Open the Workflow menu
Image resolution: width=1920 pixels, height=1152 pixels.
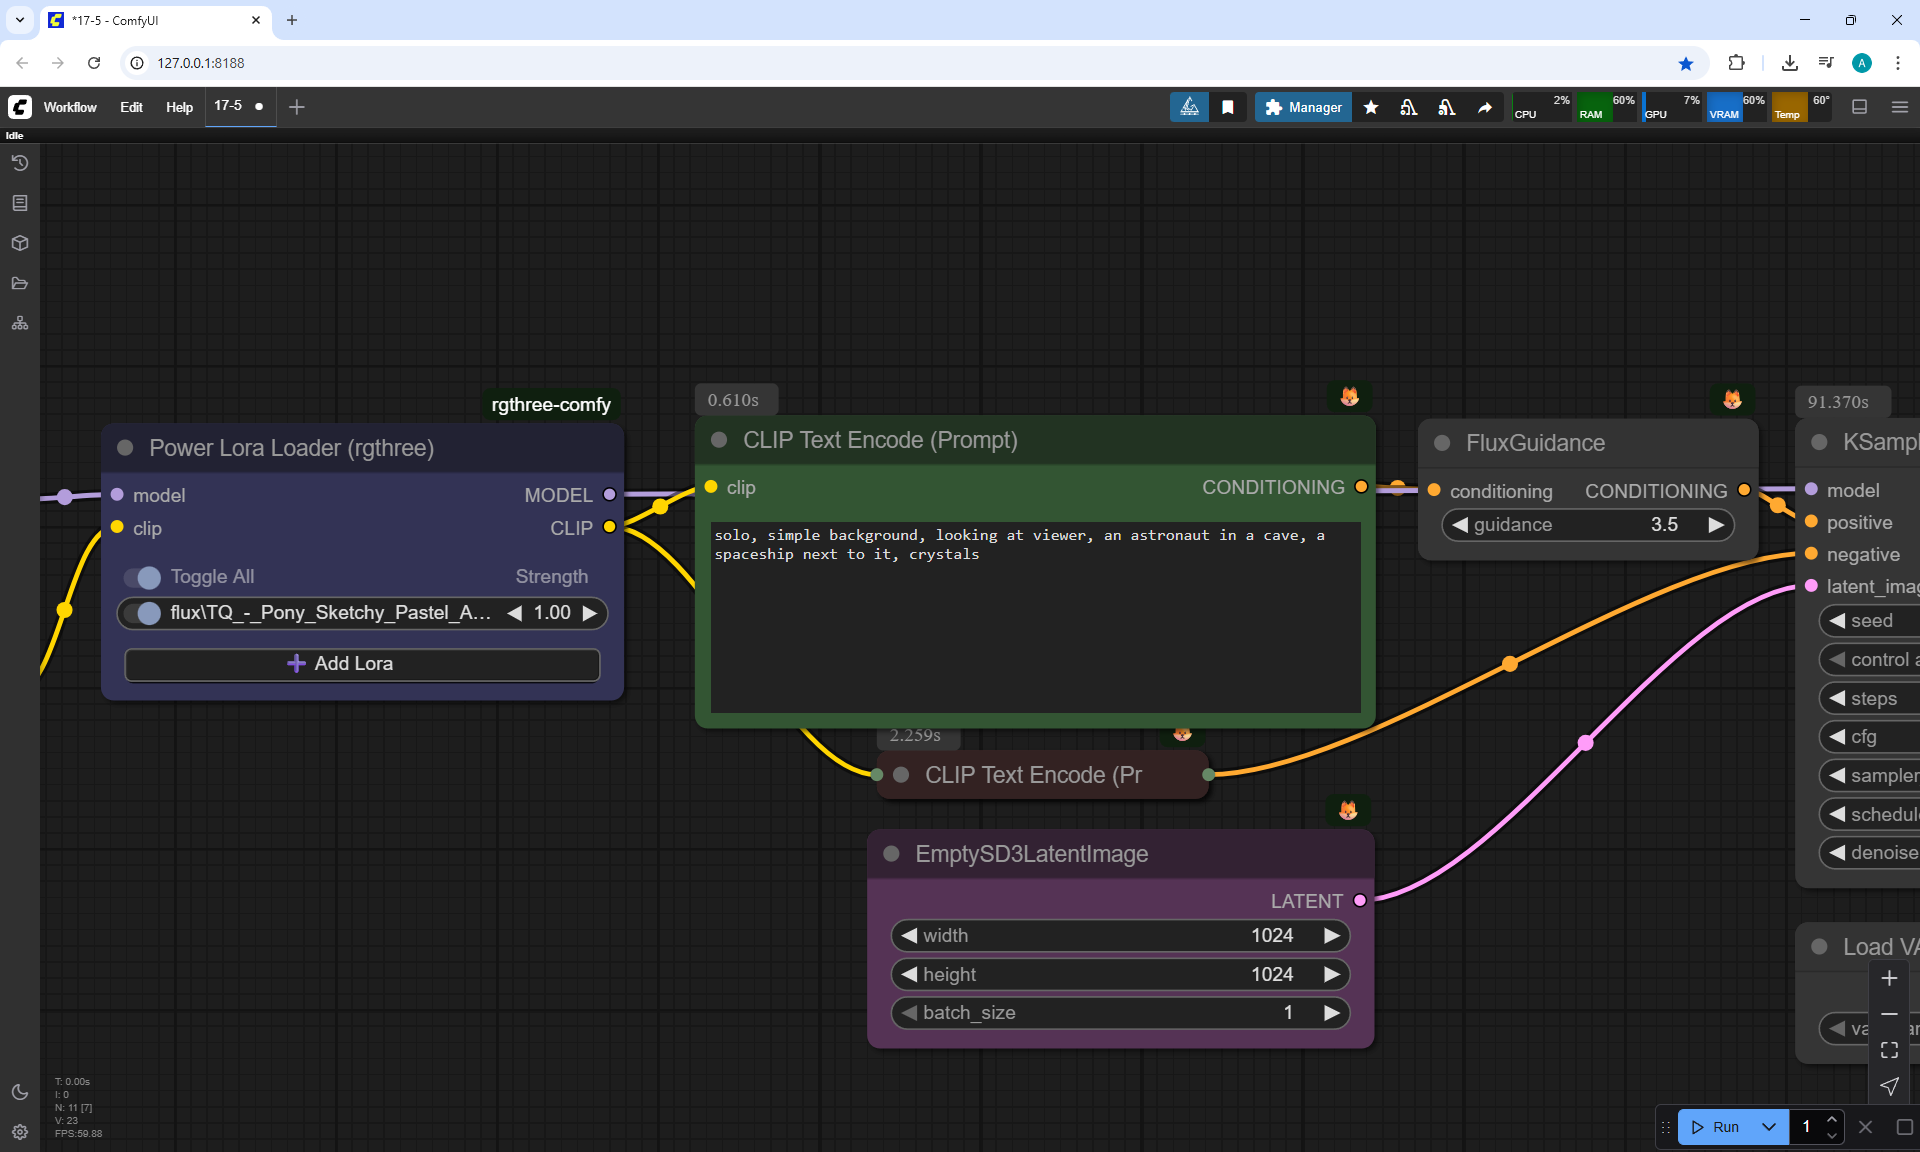coord(70,107)
